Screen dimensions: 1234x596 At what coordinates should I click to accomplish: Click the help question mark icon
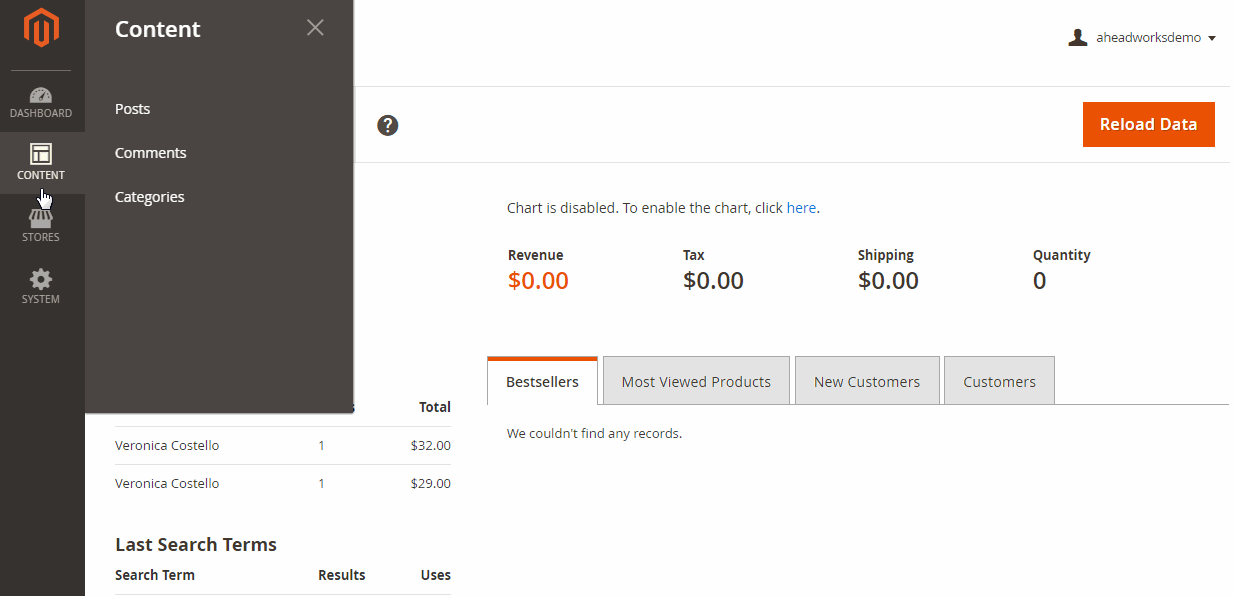(388, 125)
